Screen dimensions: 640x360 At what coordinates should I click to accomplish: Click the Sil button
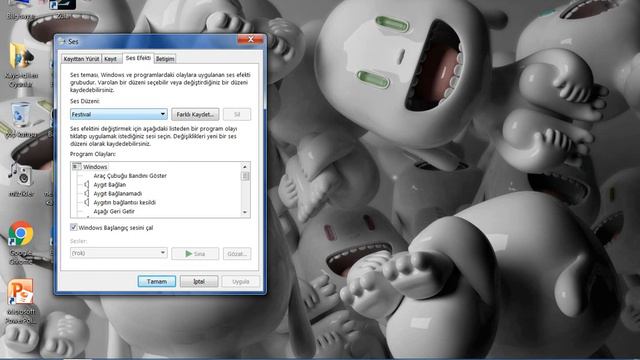(x=237, y=114)
